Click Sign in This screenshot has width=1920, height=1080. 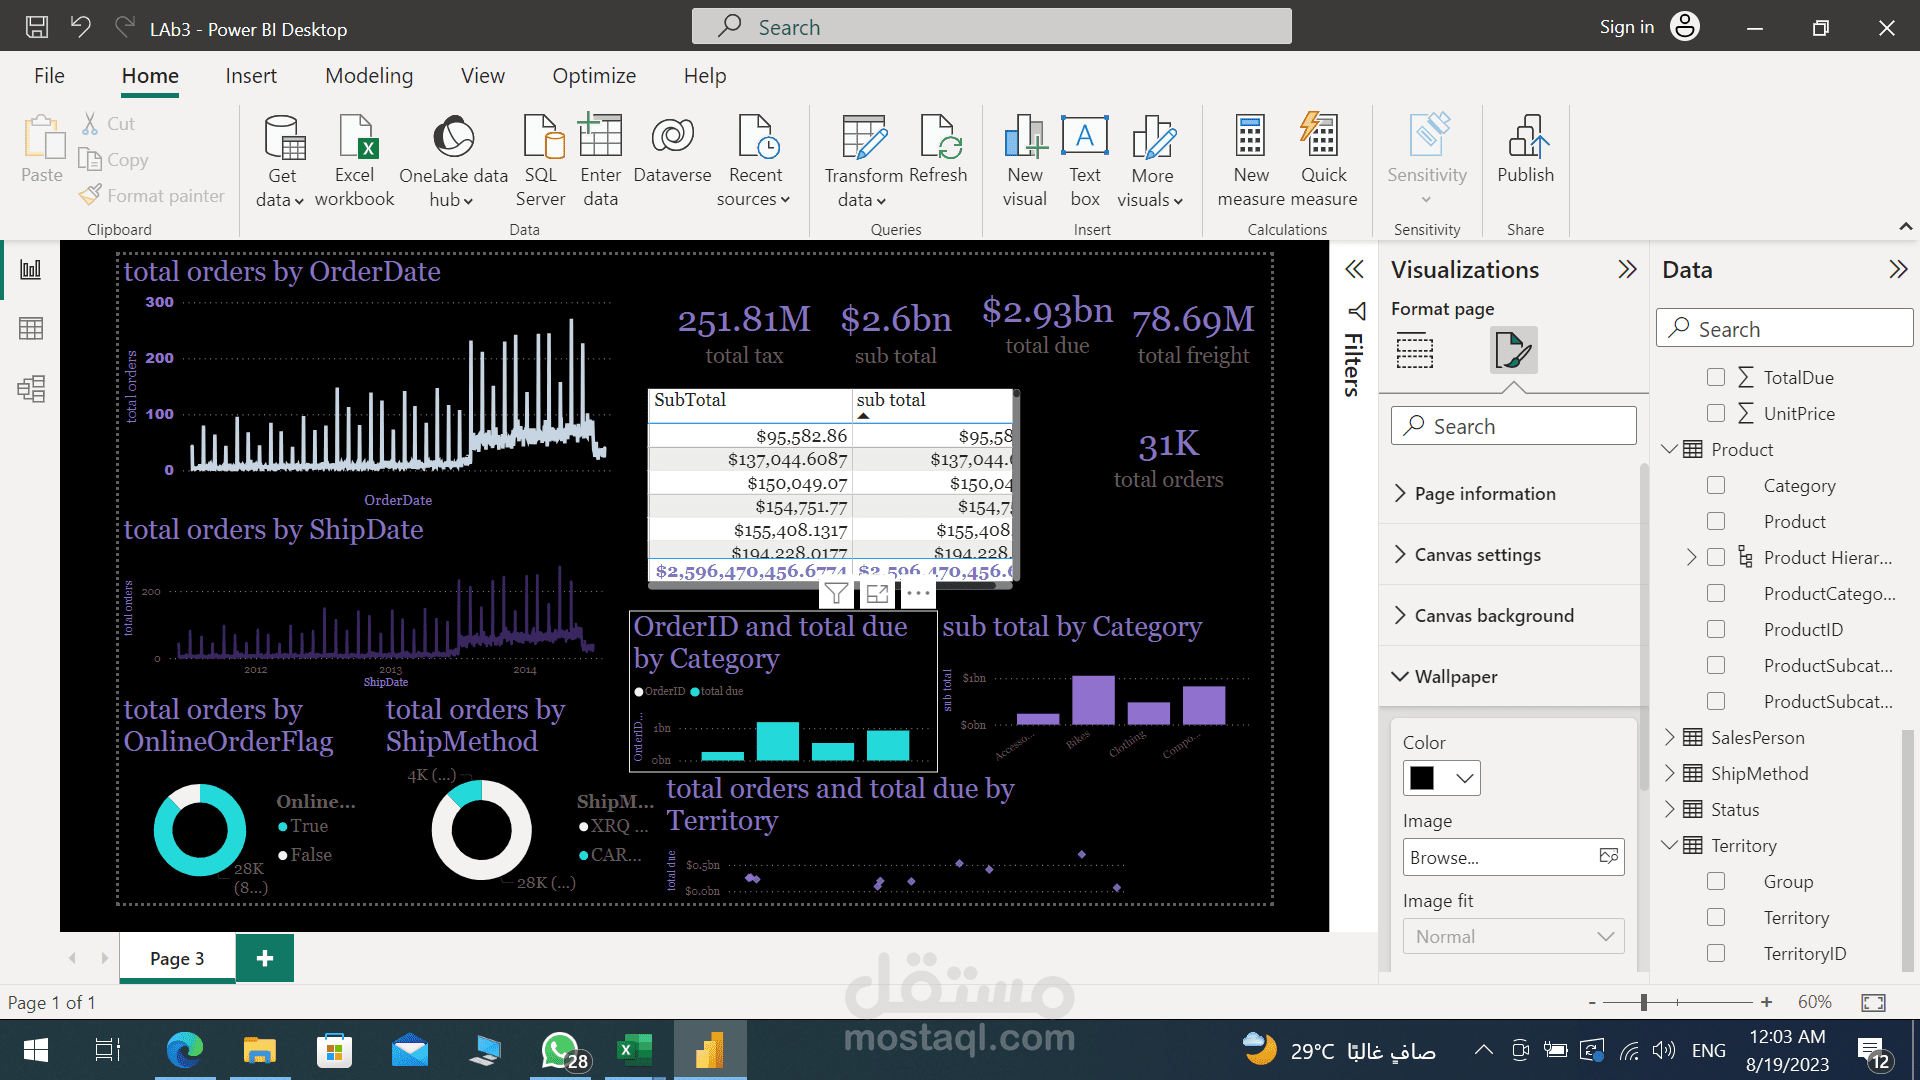tap(1627, 27)
